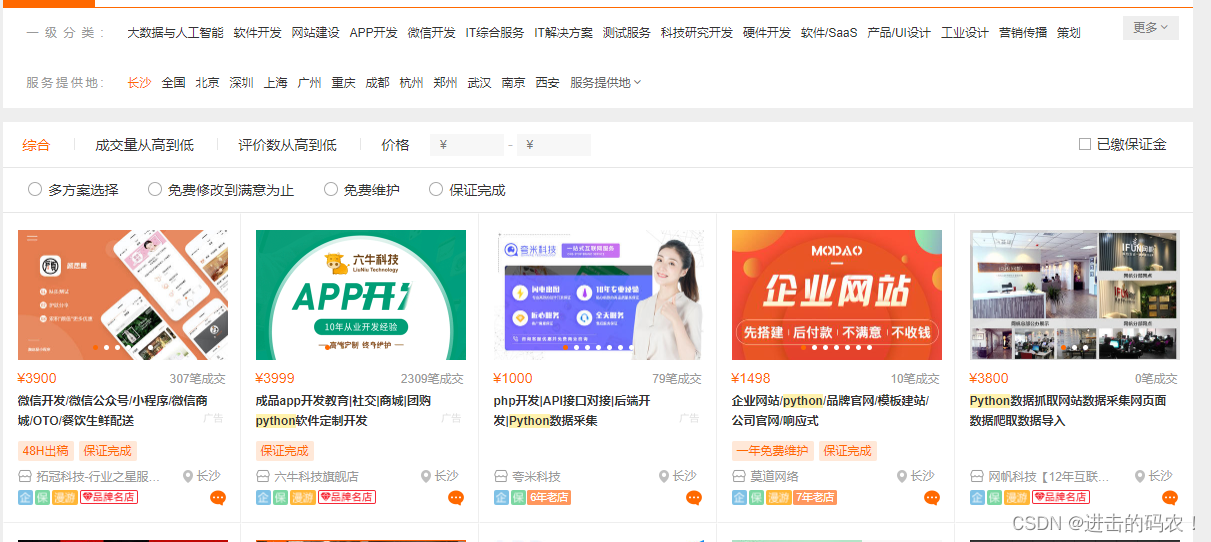Select 大数据与人工智能 category
Screen dimensions: 1211x542
coord(175,32)
